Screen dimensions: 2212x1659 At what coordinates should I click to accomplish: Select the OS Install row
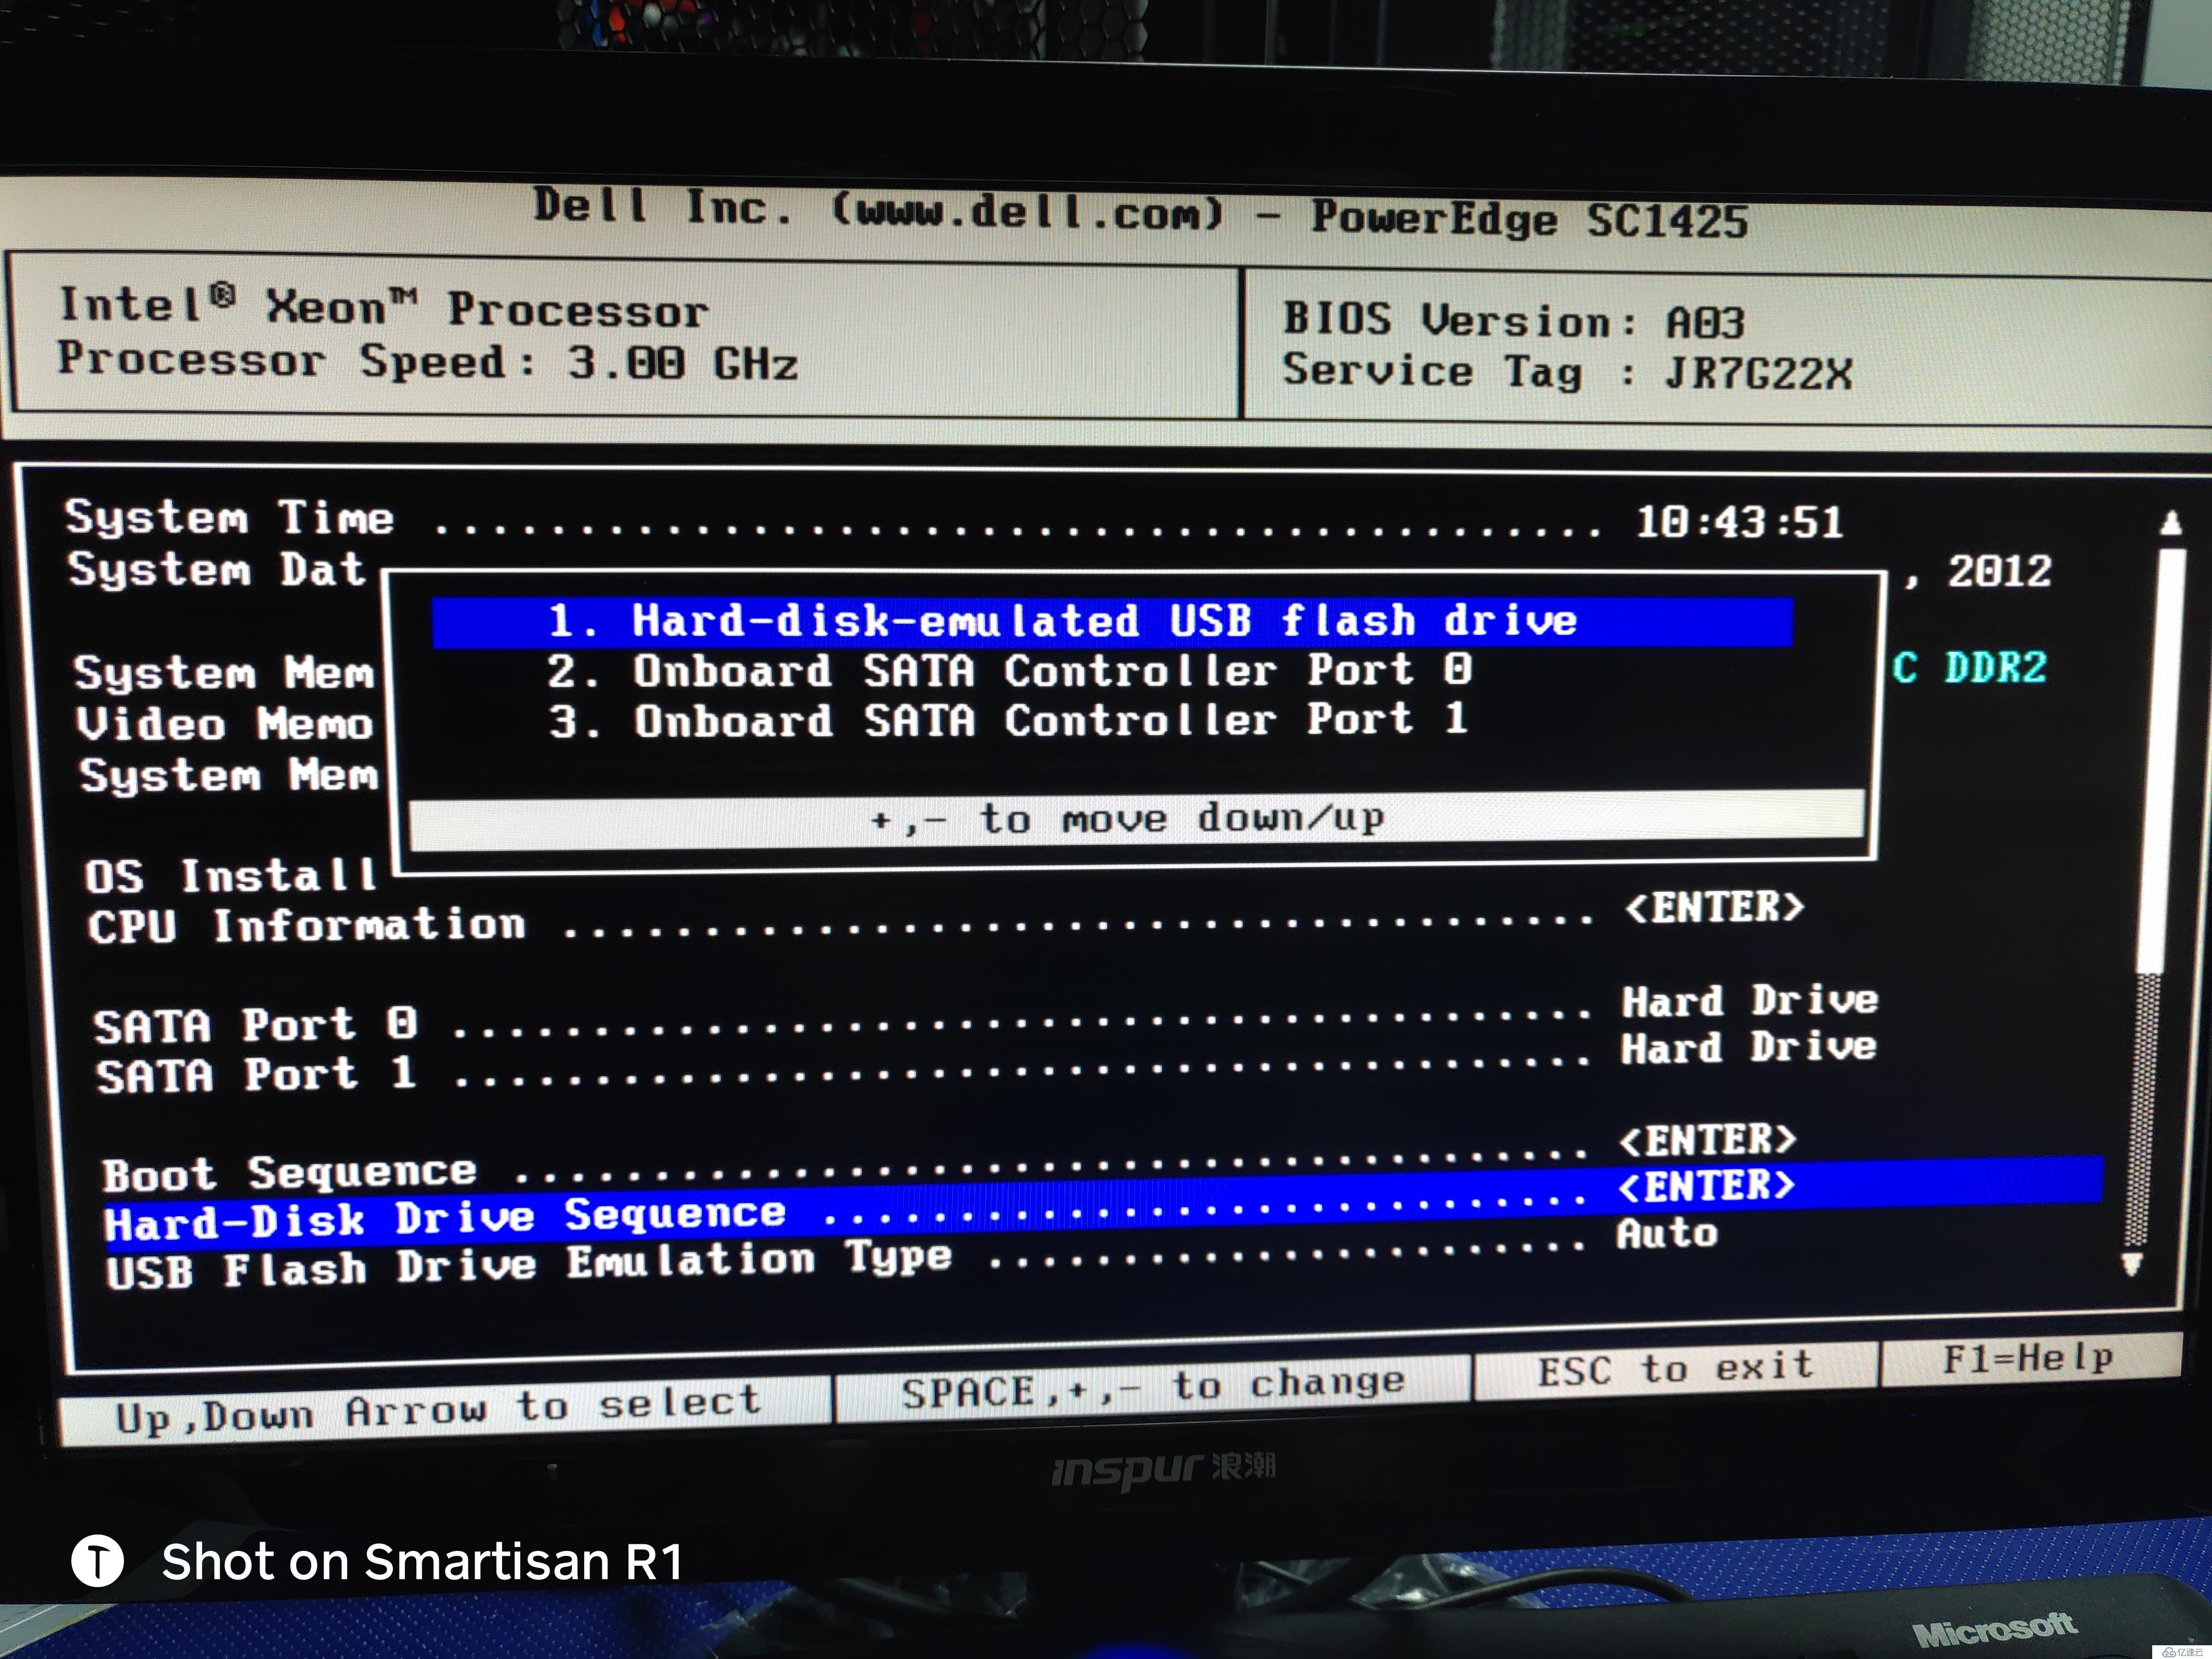pyautogui.click(x=230, y=876)
